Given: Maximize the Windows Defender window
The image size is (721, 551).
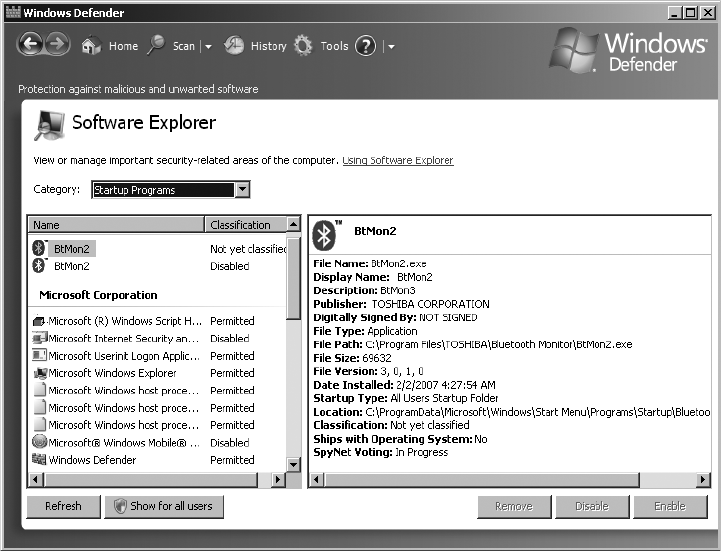Looking at the screenshot, I should coord(691,12).
